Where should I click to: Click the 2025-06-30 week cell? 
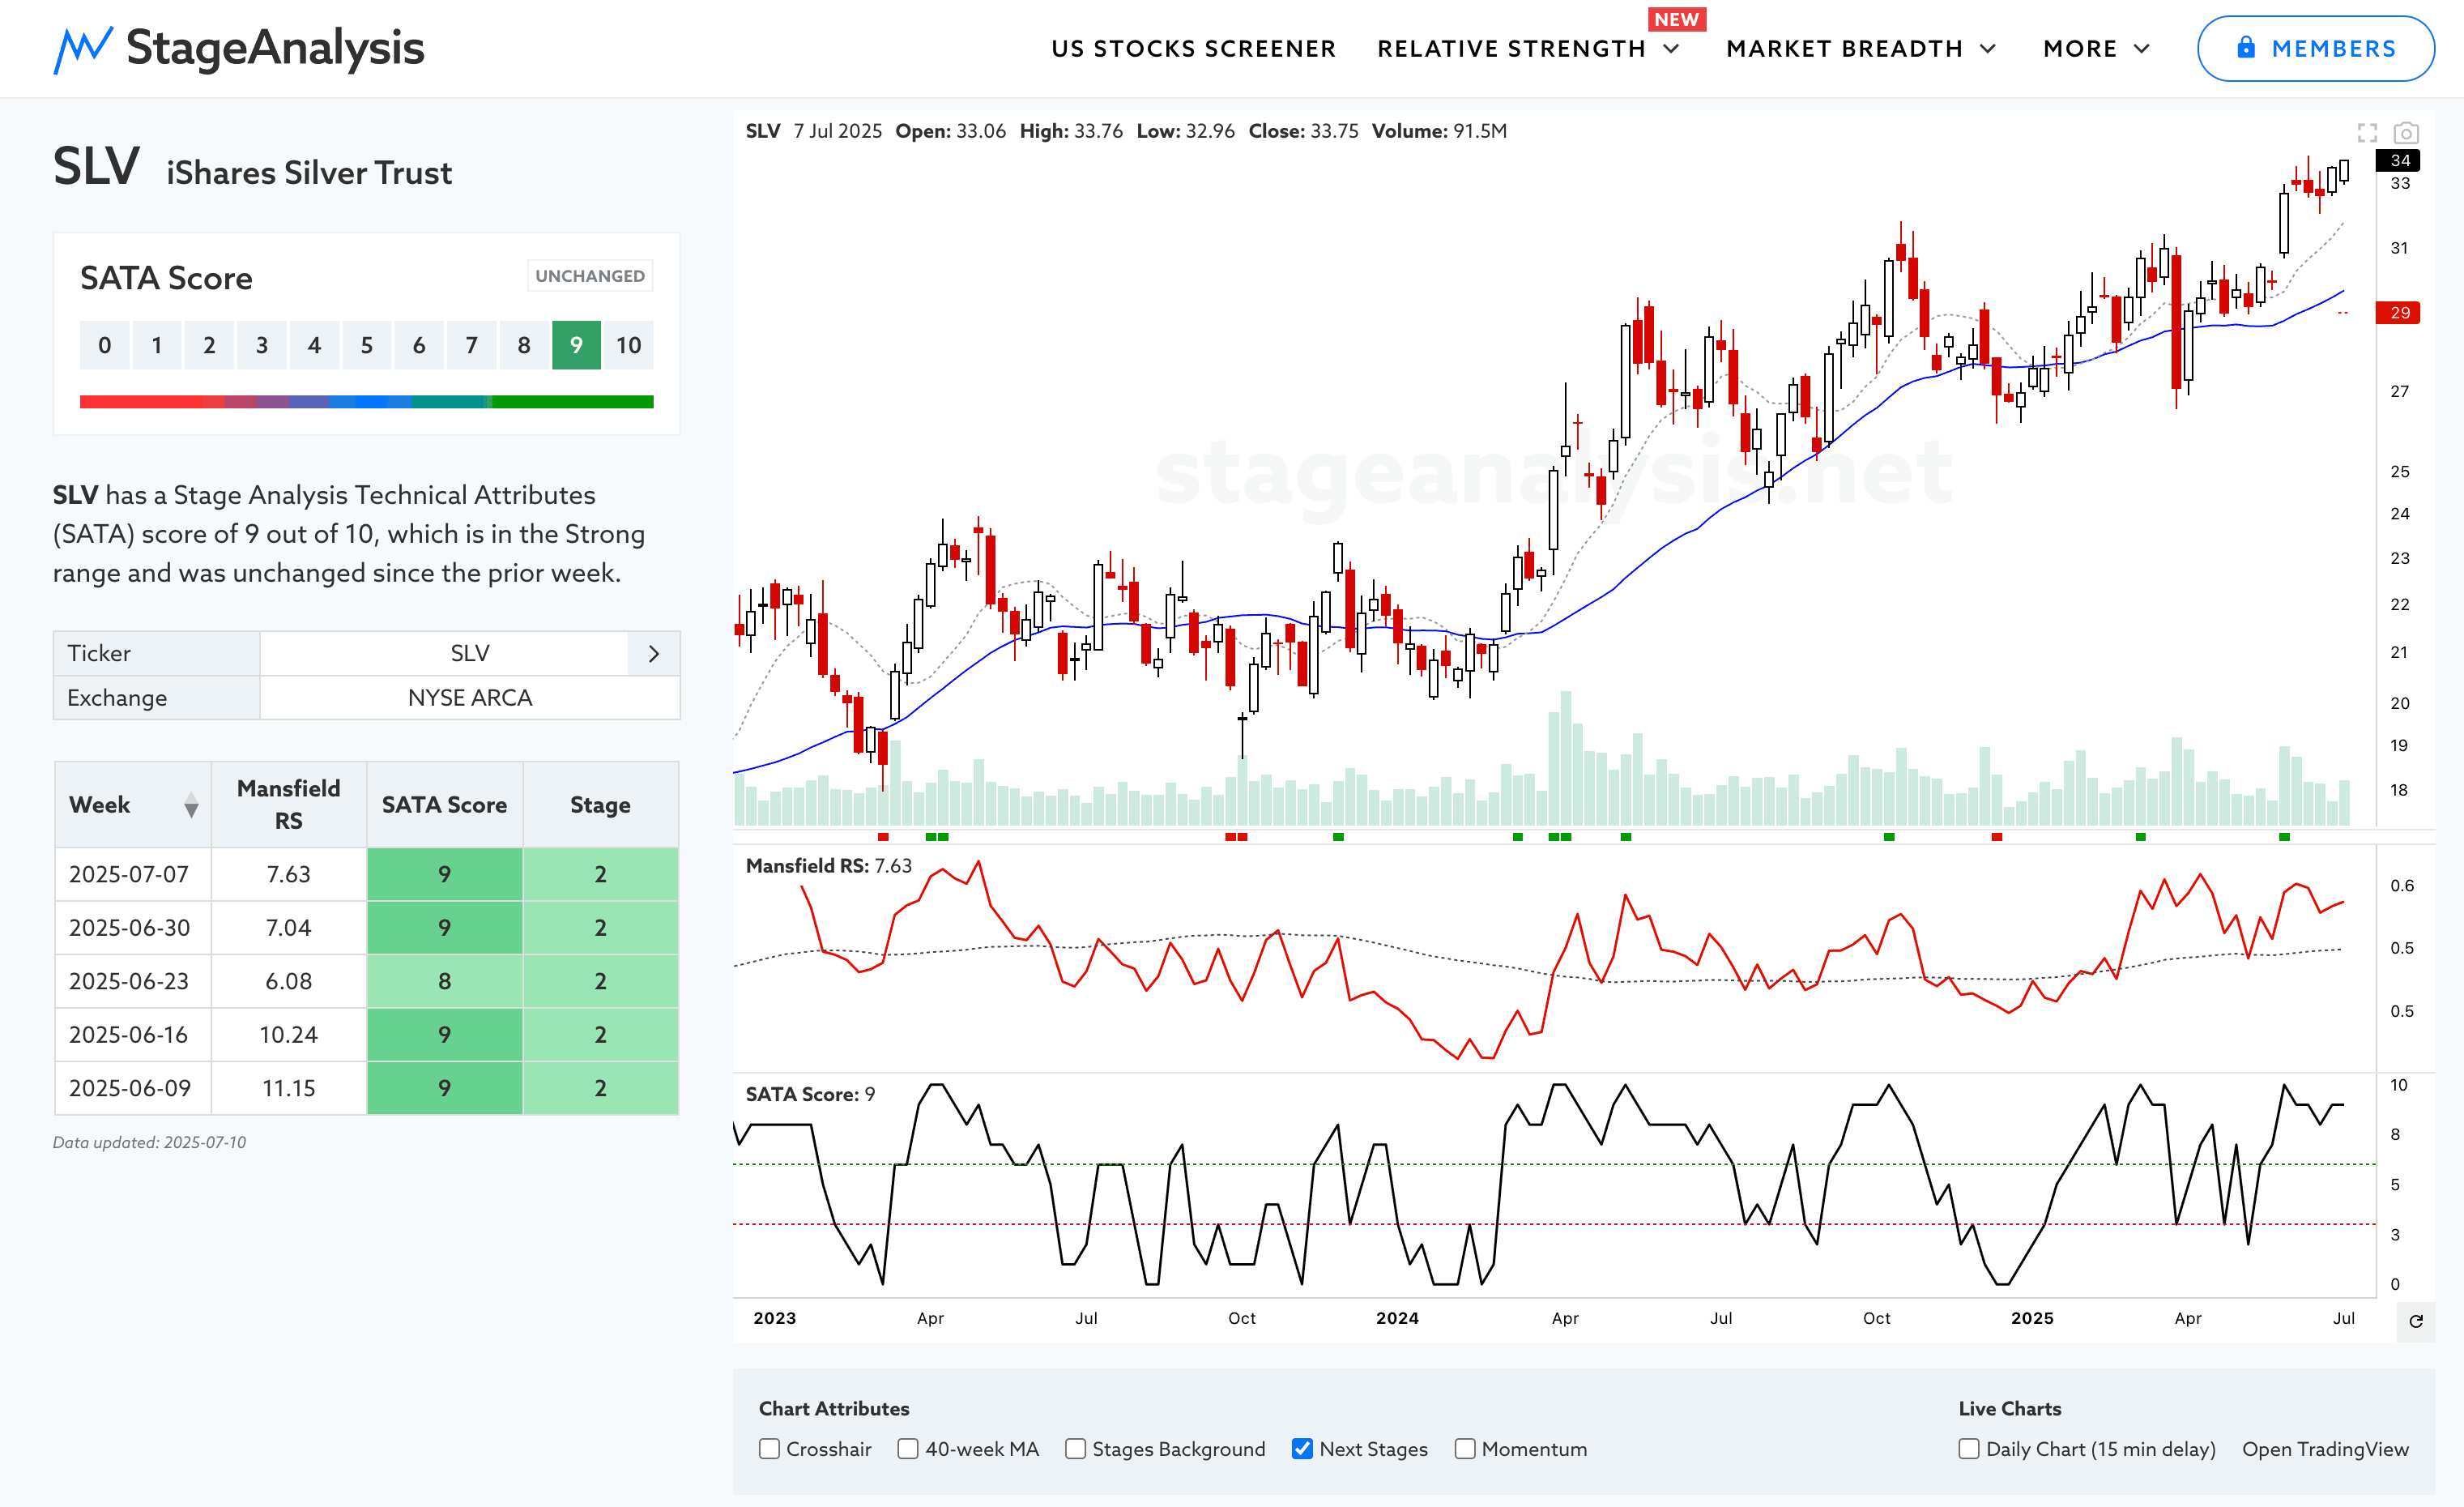pyautogui.click(x=133, y=927)
